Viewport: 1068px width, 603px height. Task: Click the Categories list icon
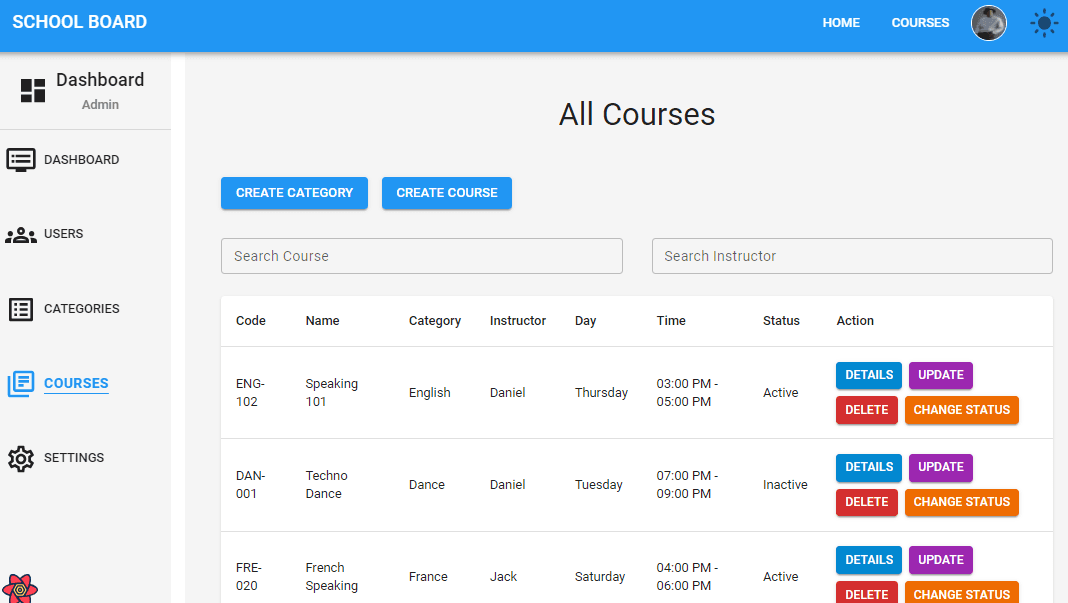pyautogui.click(x=21, y=309)
